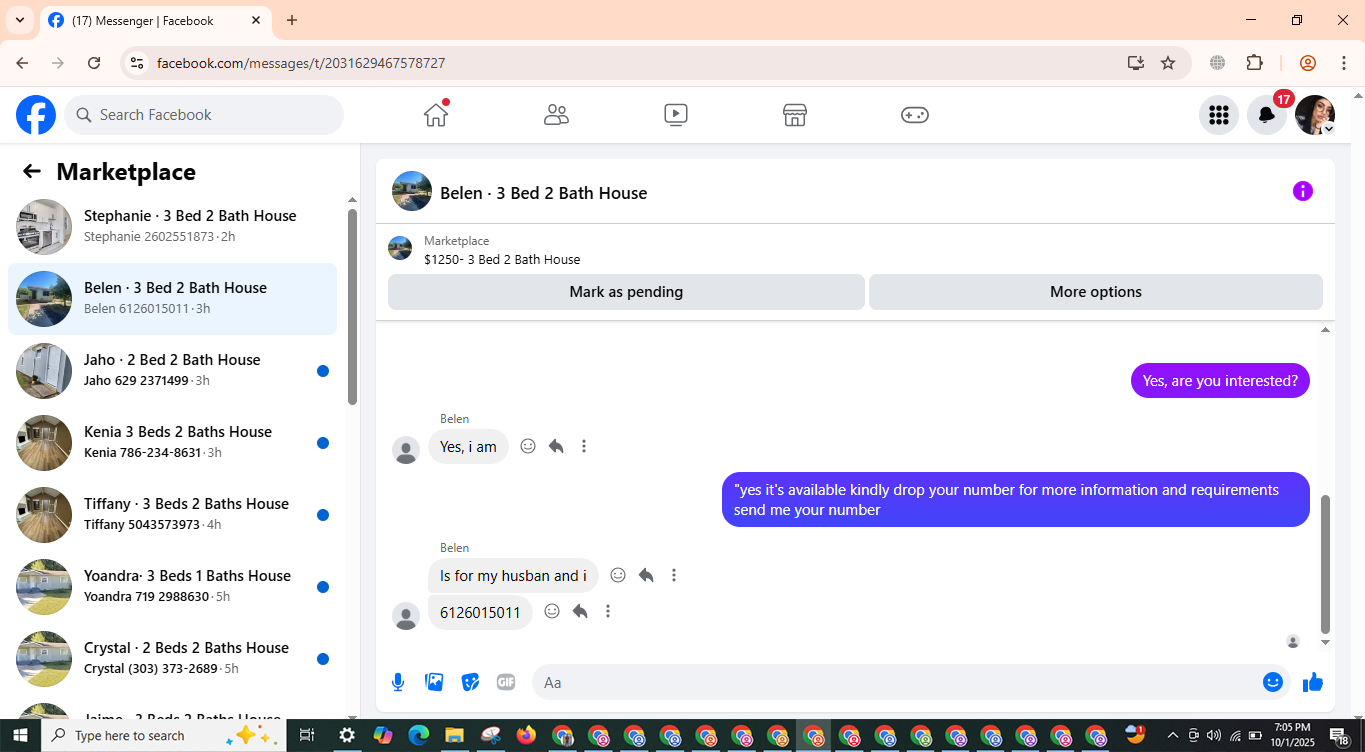The image size is (1365, 752).
Task: Choose a sticker from the sticker icon
Action: (470, 682)
